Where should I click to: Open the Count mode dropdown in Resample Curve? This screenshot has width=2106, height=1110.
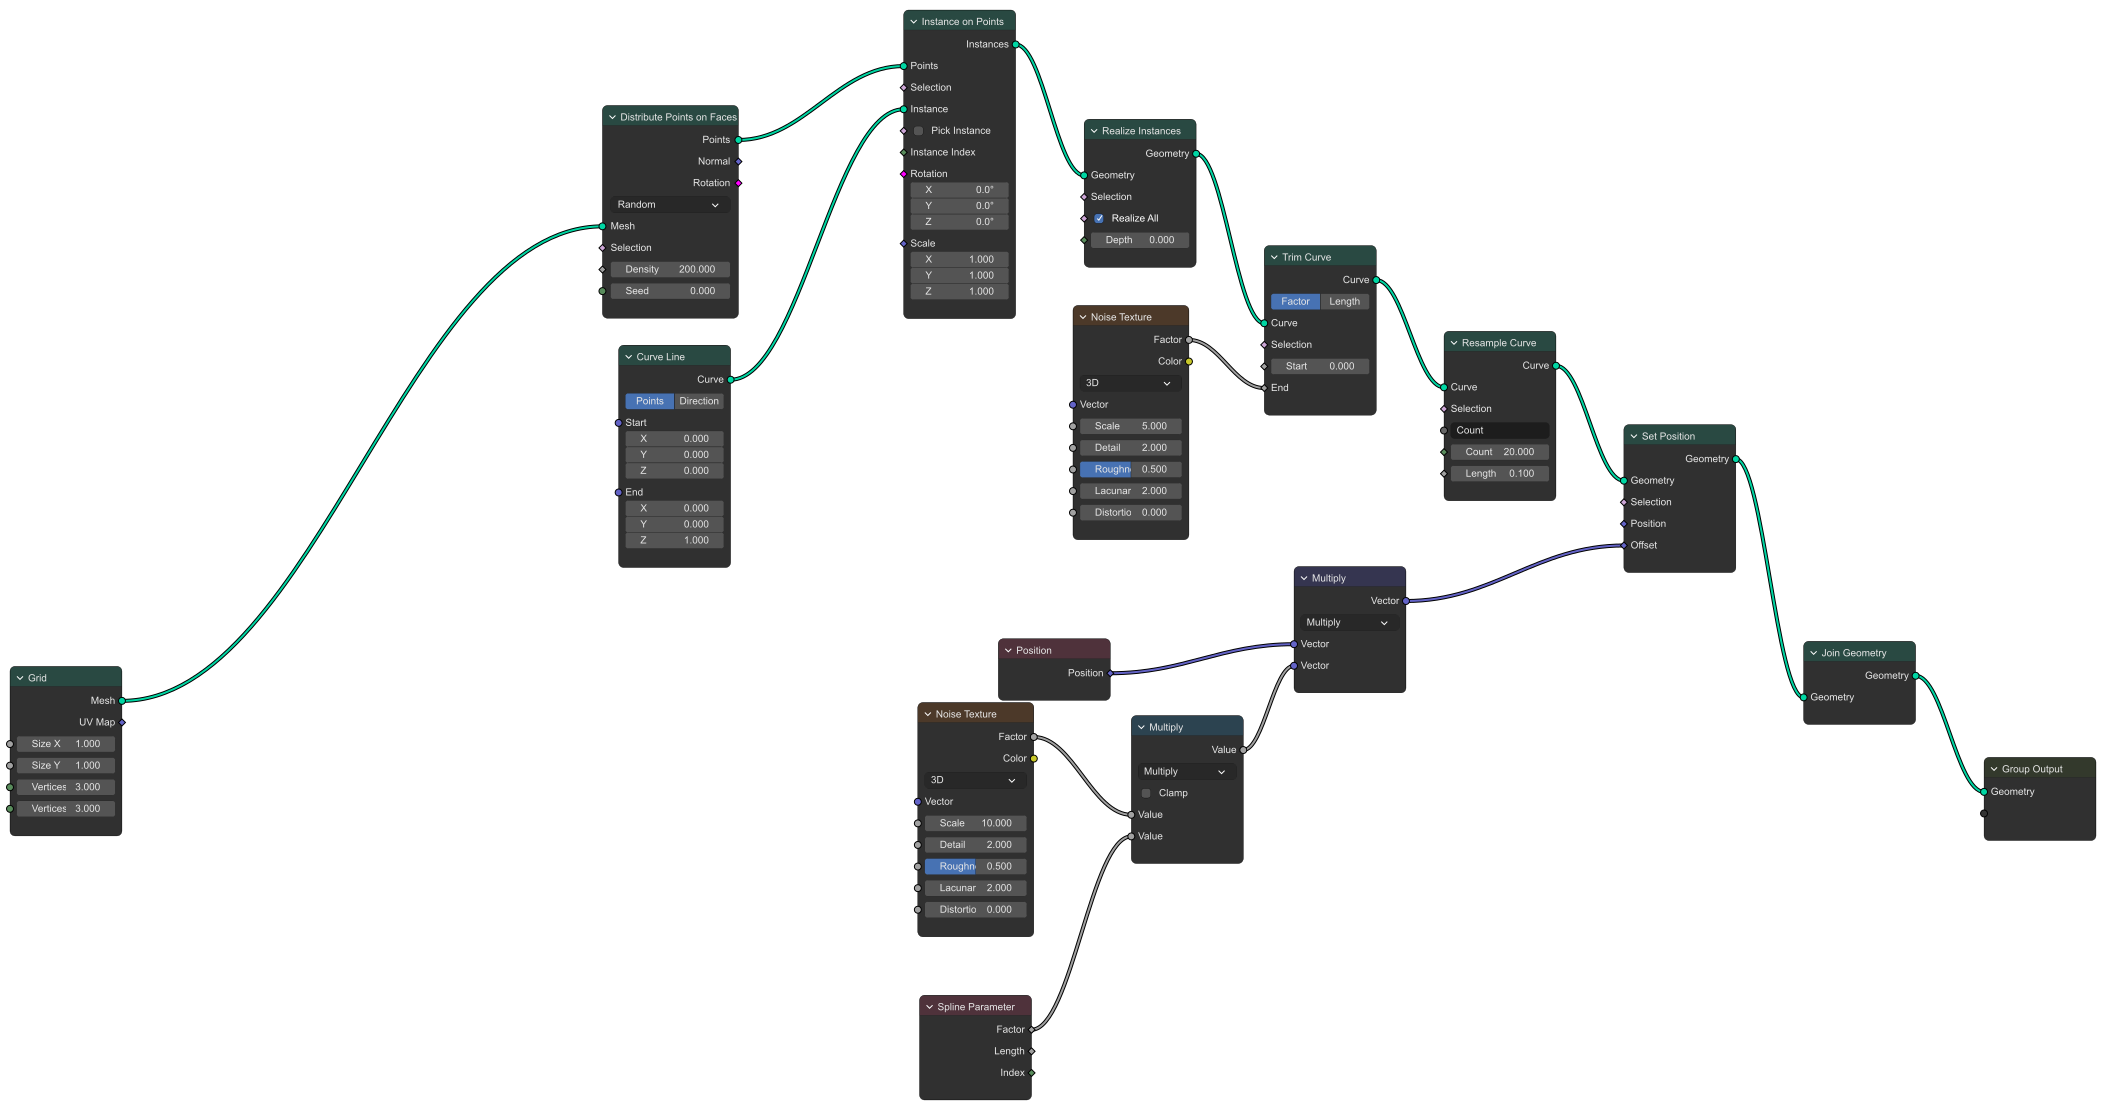1498,430
